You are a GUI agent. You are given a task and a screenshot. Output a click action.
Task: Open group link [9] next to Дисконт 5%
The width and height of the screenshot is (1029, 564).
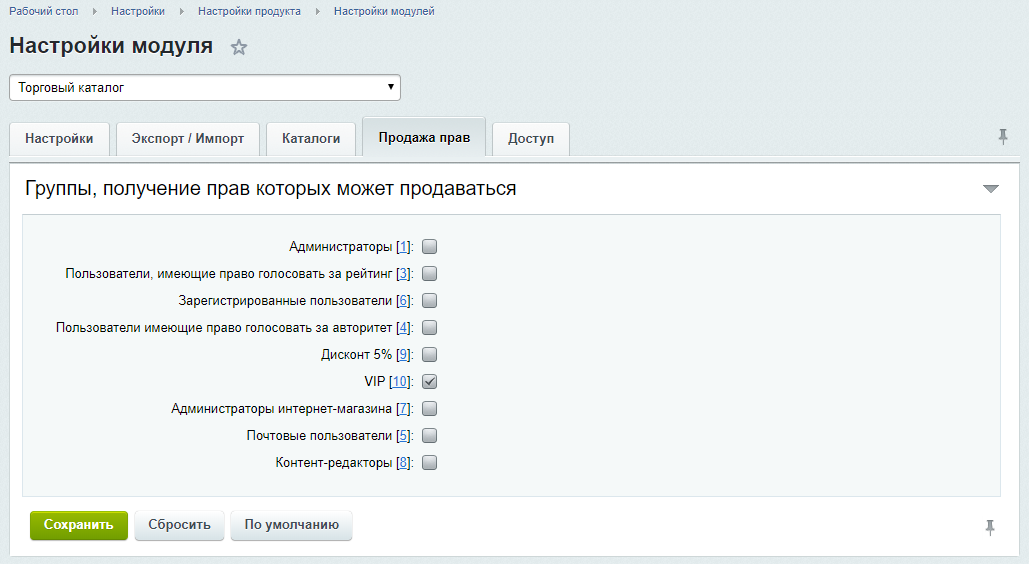tap(403, 355)
